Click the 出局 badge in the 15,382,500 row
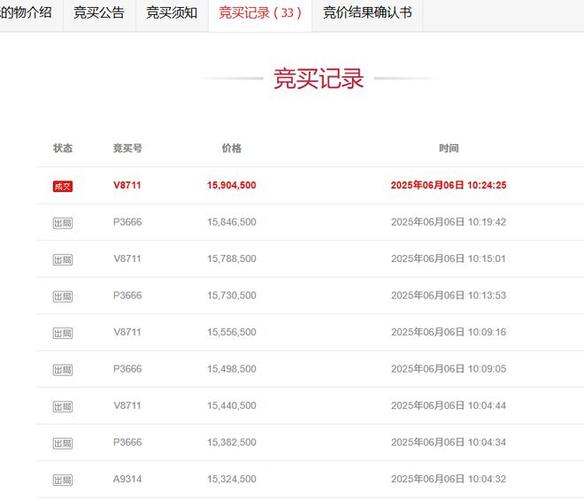Viewport: 584px width, 500px height. point(63,443)
